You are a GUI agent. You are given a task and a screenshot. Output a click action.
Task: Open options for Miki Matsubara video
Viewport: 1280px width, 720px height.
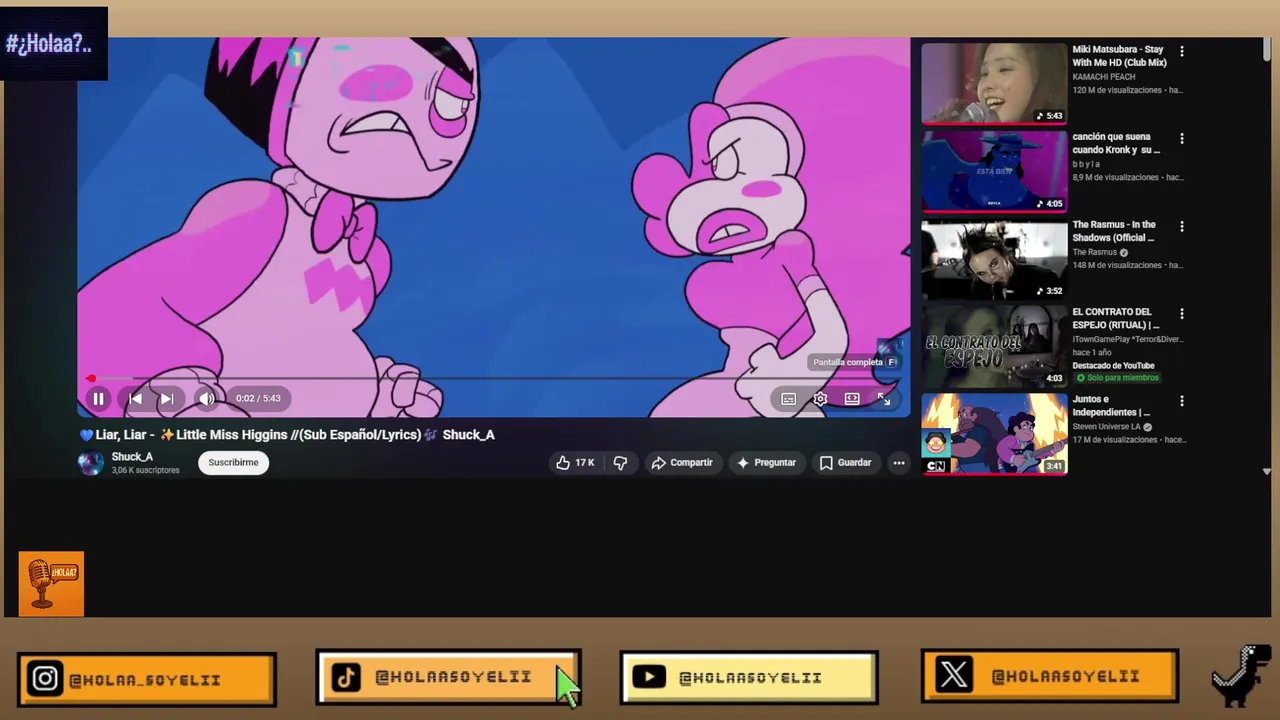(1181, 51)
